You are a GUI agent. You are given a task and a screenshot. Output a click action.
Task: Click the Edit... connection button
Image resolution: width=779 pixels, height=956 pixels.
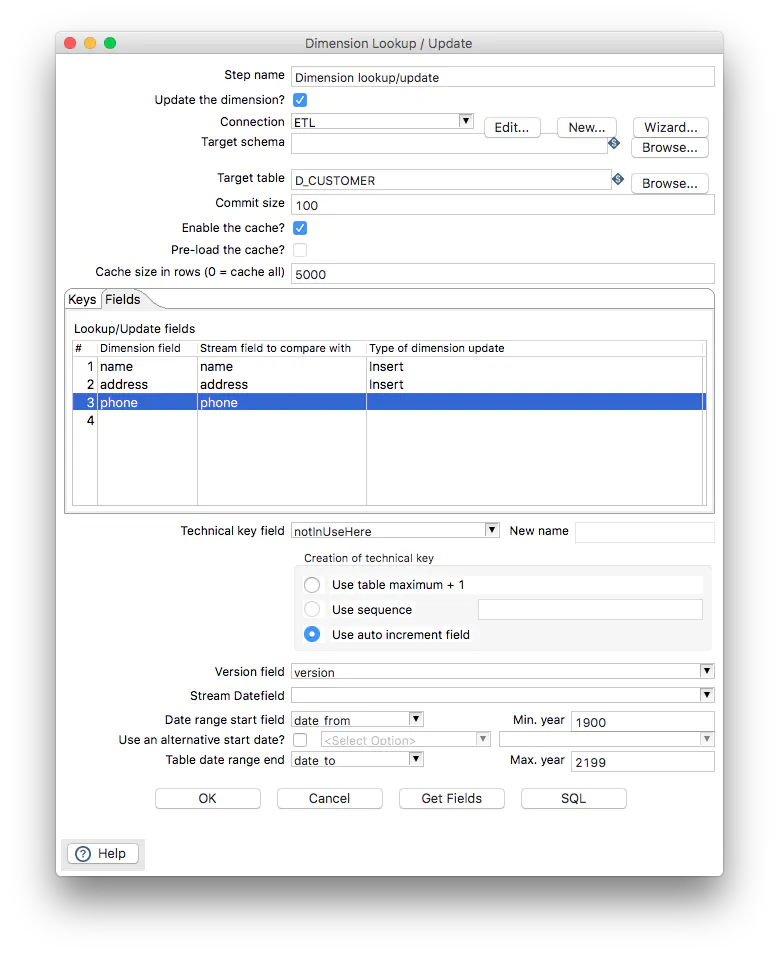[x=512, y=127]
